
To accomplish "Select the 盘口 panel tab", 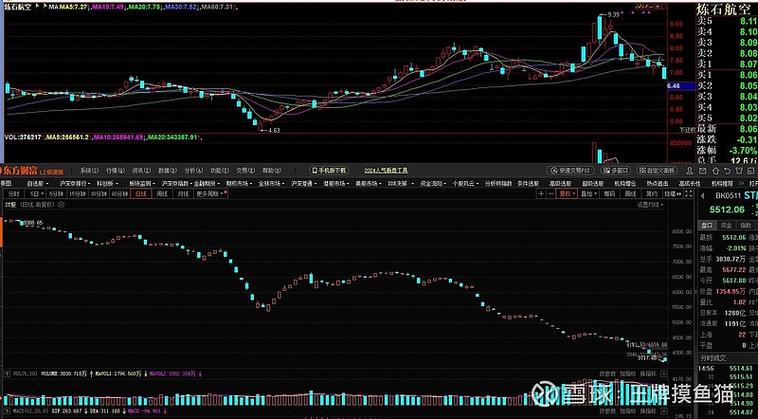I will point(707,226).
